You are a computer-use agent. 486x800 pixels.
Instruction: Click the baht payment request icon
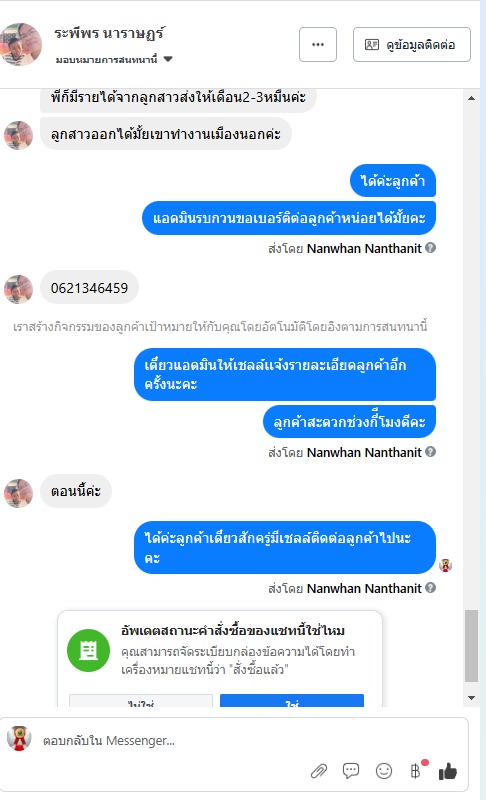[x=416, y=770]
